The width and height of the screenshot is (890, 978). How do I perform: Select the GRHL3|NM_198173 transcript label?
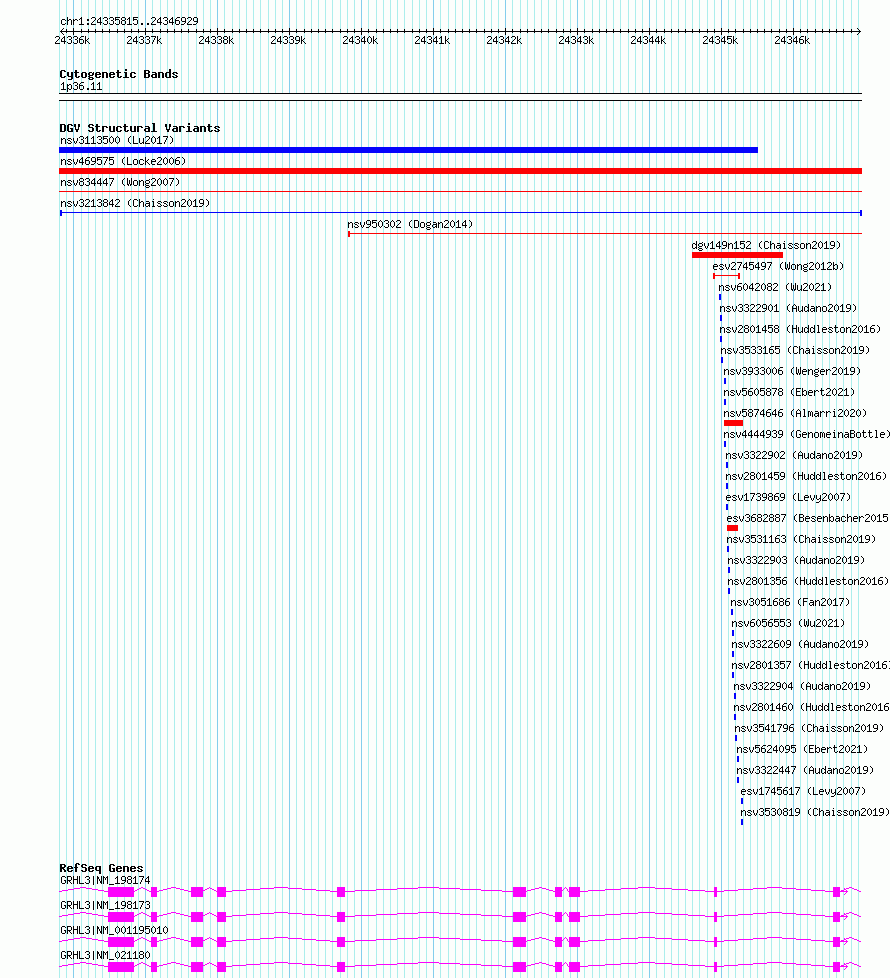click(x=105, y=906)
